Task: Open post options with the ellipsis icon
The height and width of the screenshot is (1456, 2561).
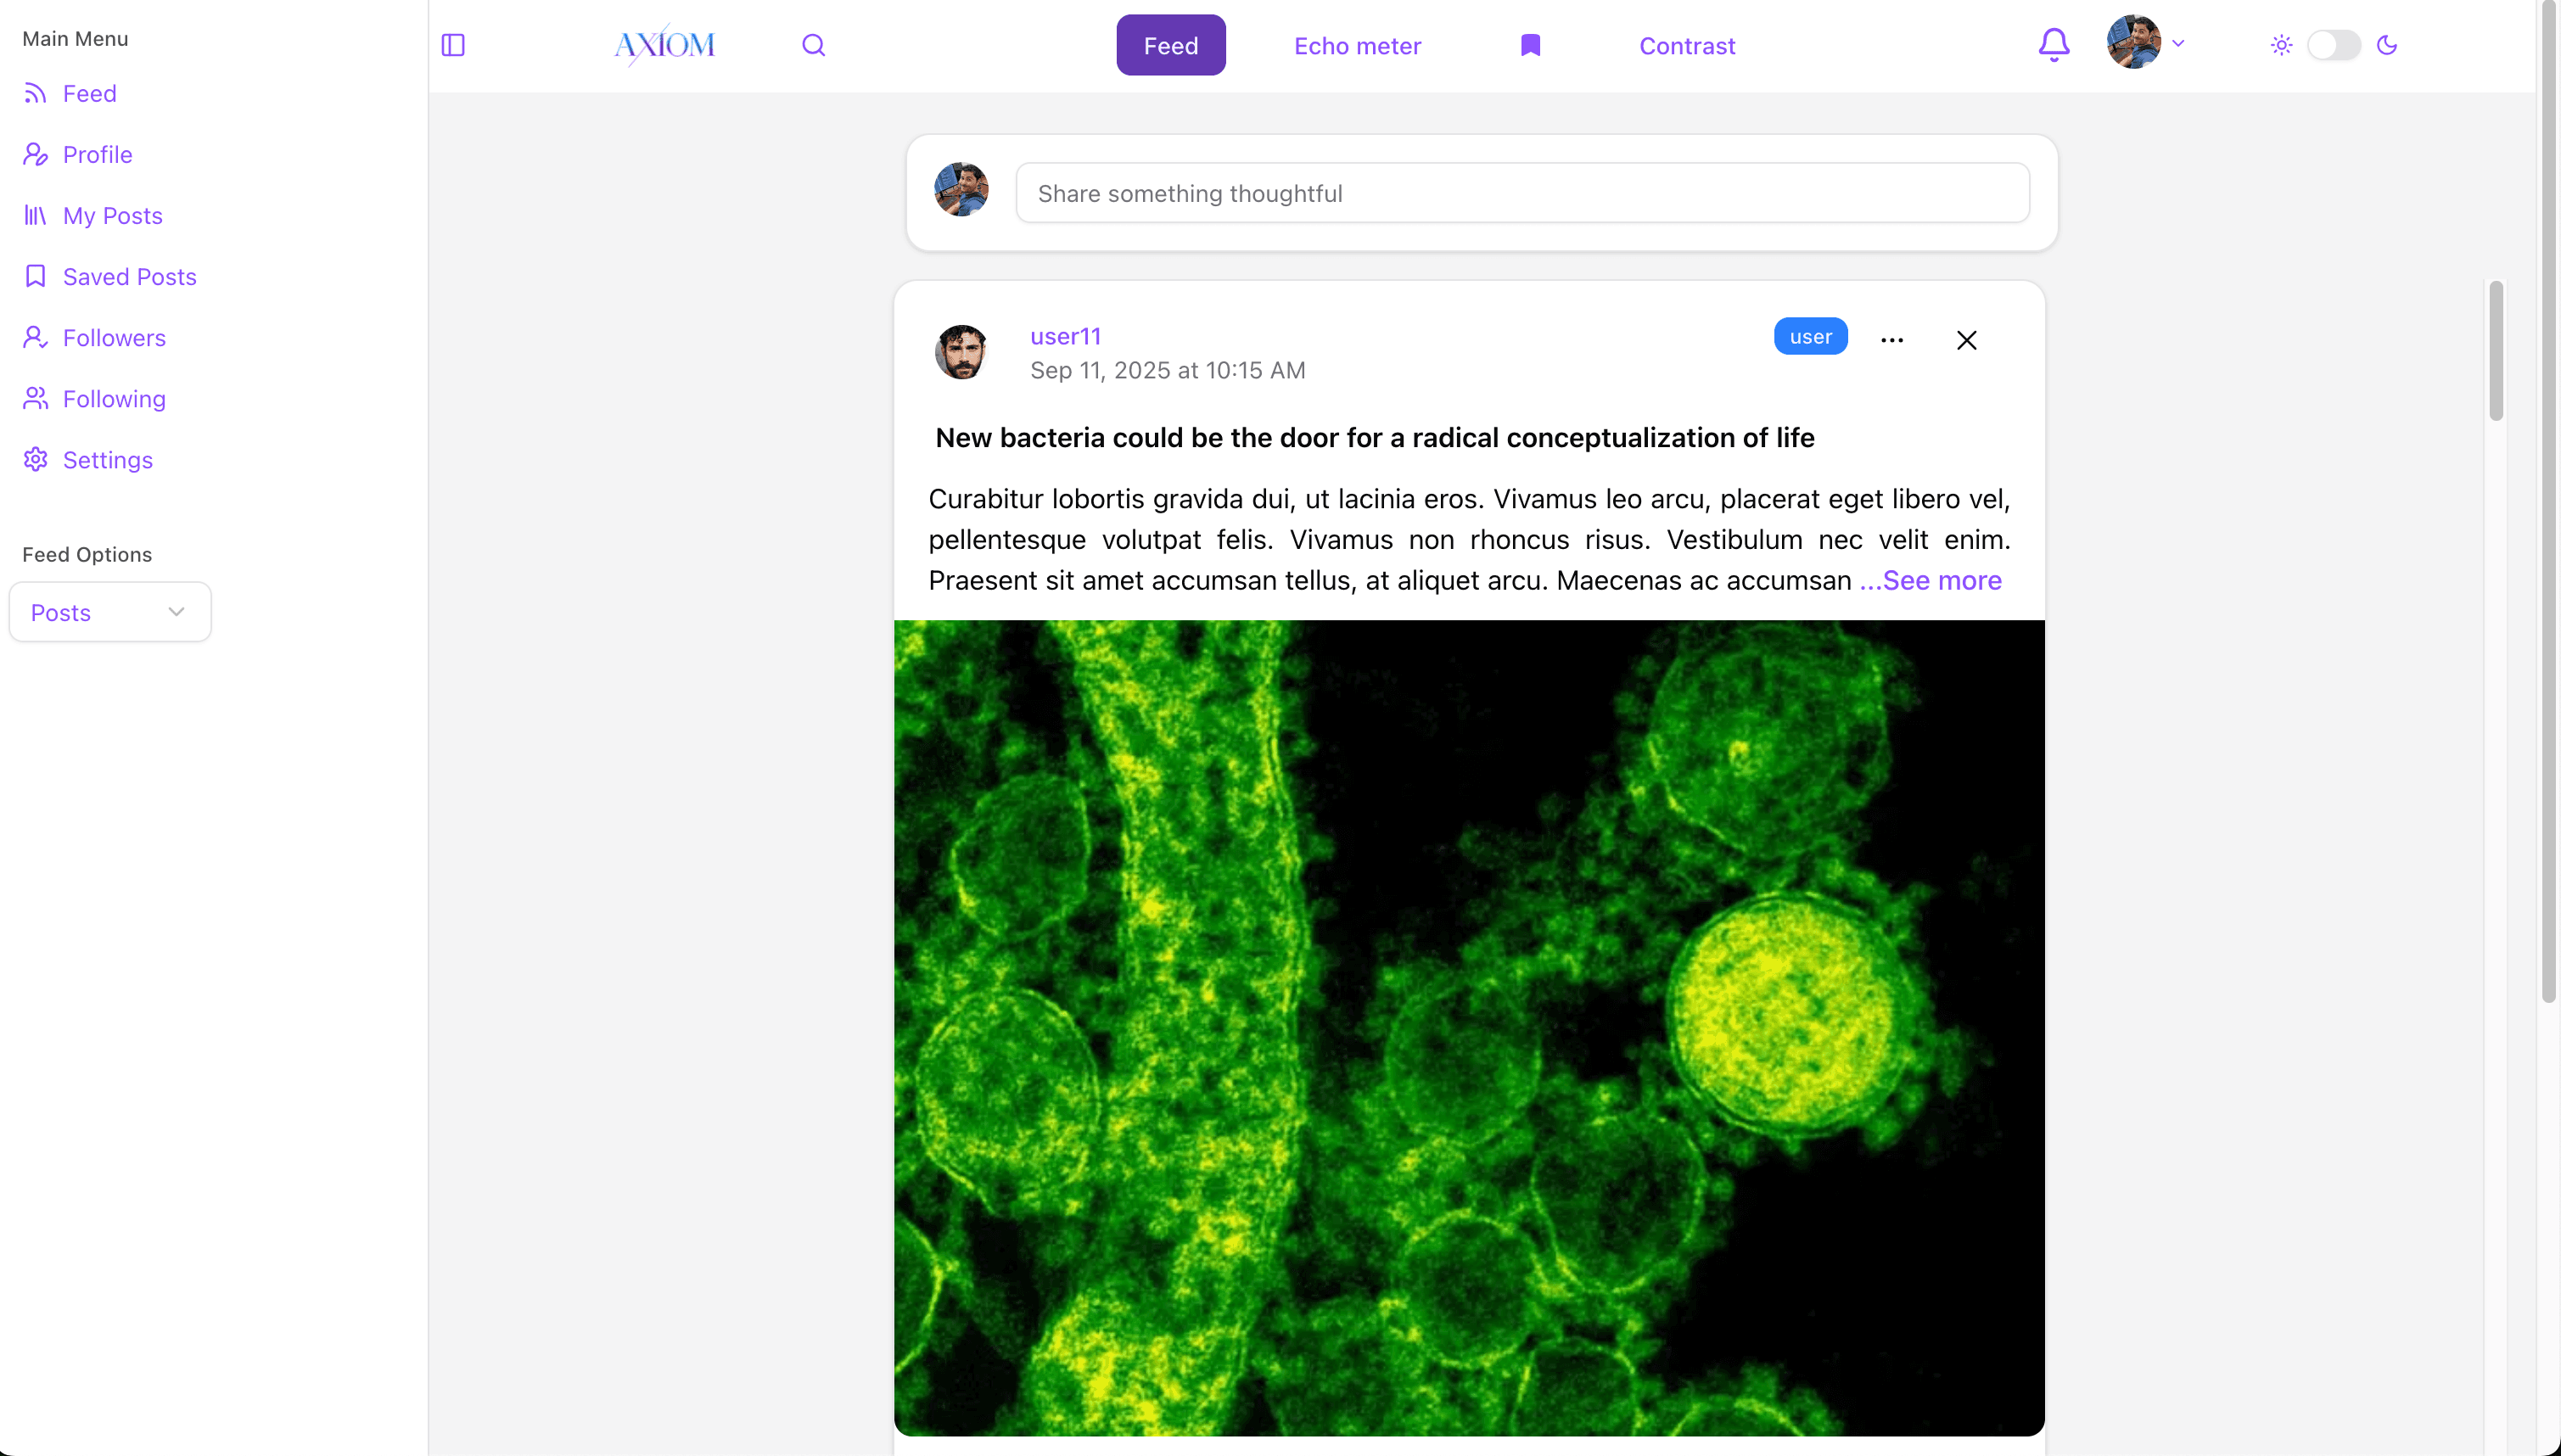Action: pos(1892,339)
